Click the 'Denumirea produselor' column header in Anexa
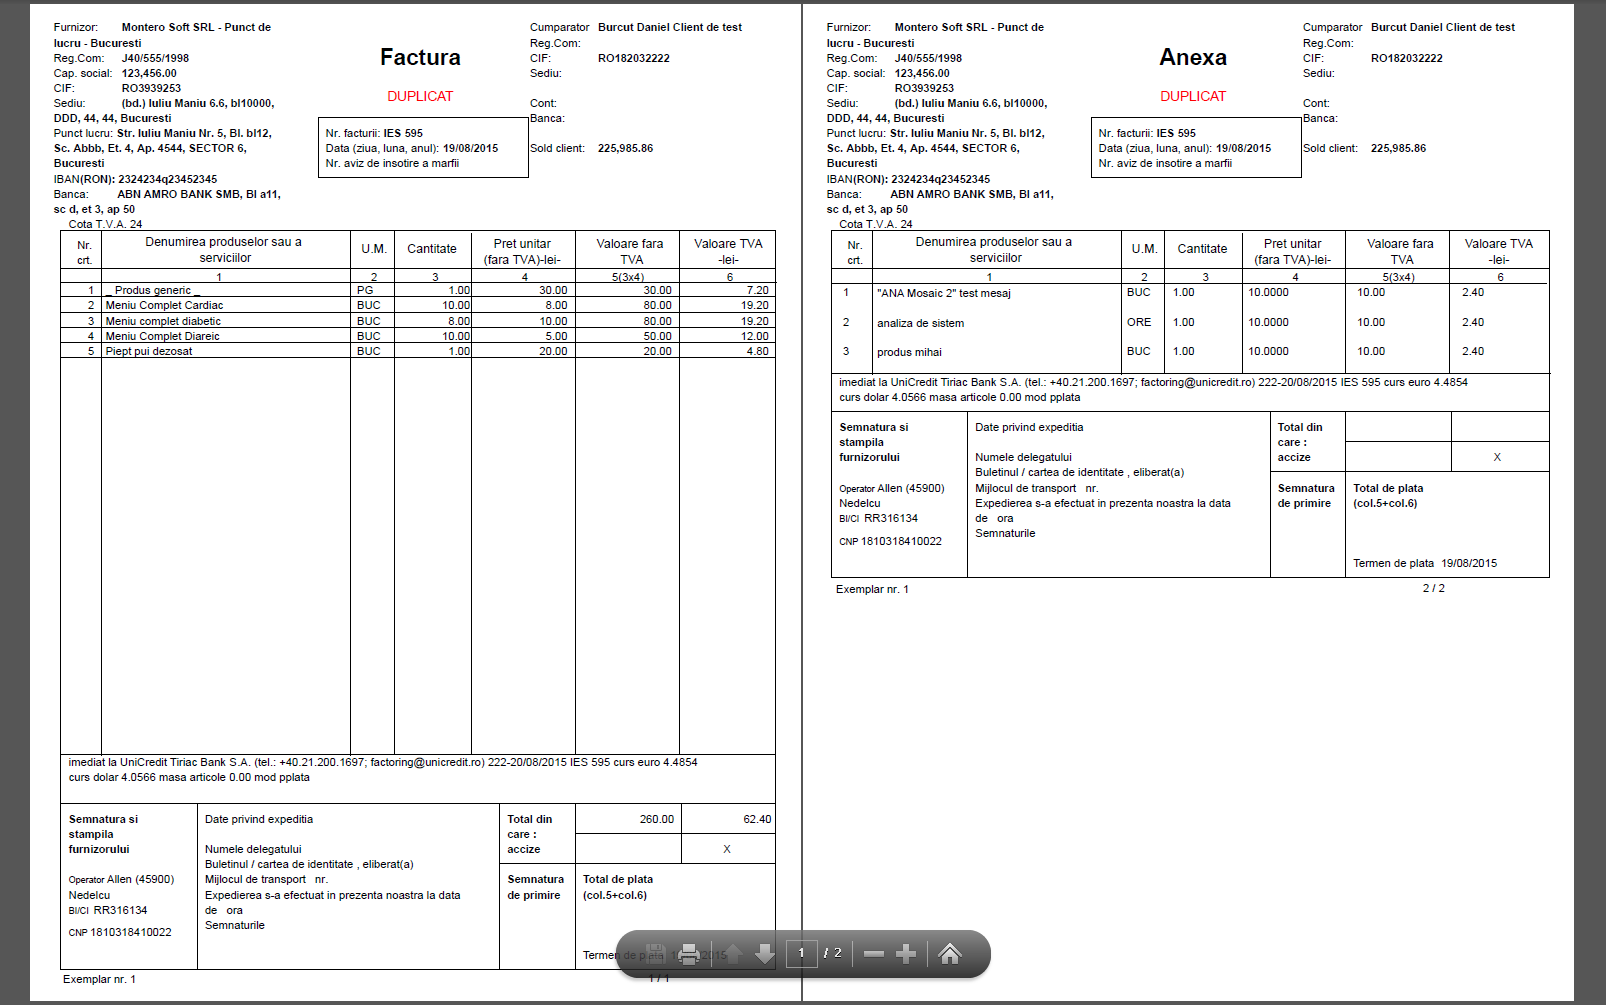This screenshot has height=1005, width=1606. pyautogui.click(x=994, y=250)
